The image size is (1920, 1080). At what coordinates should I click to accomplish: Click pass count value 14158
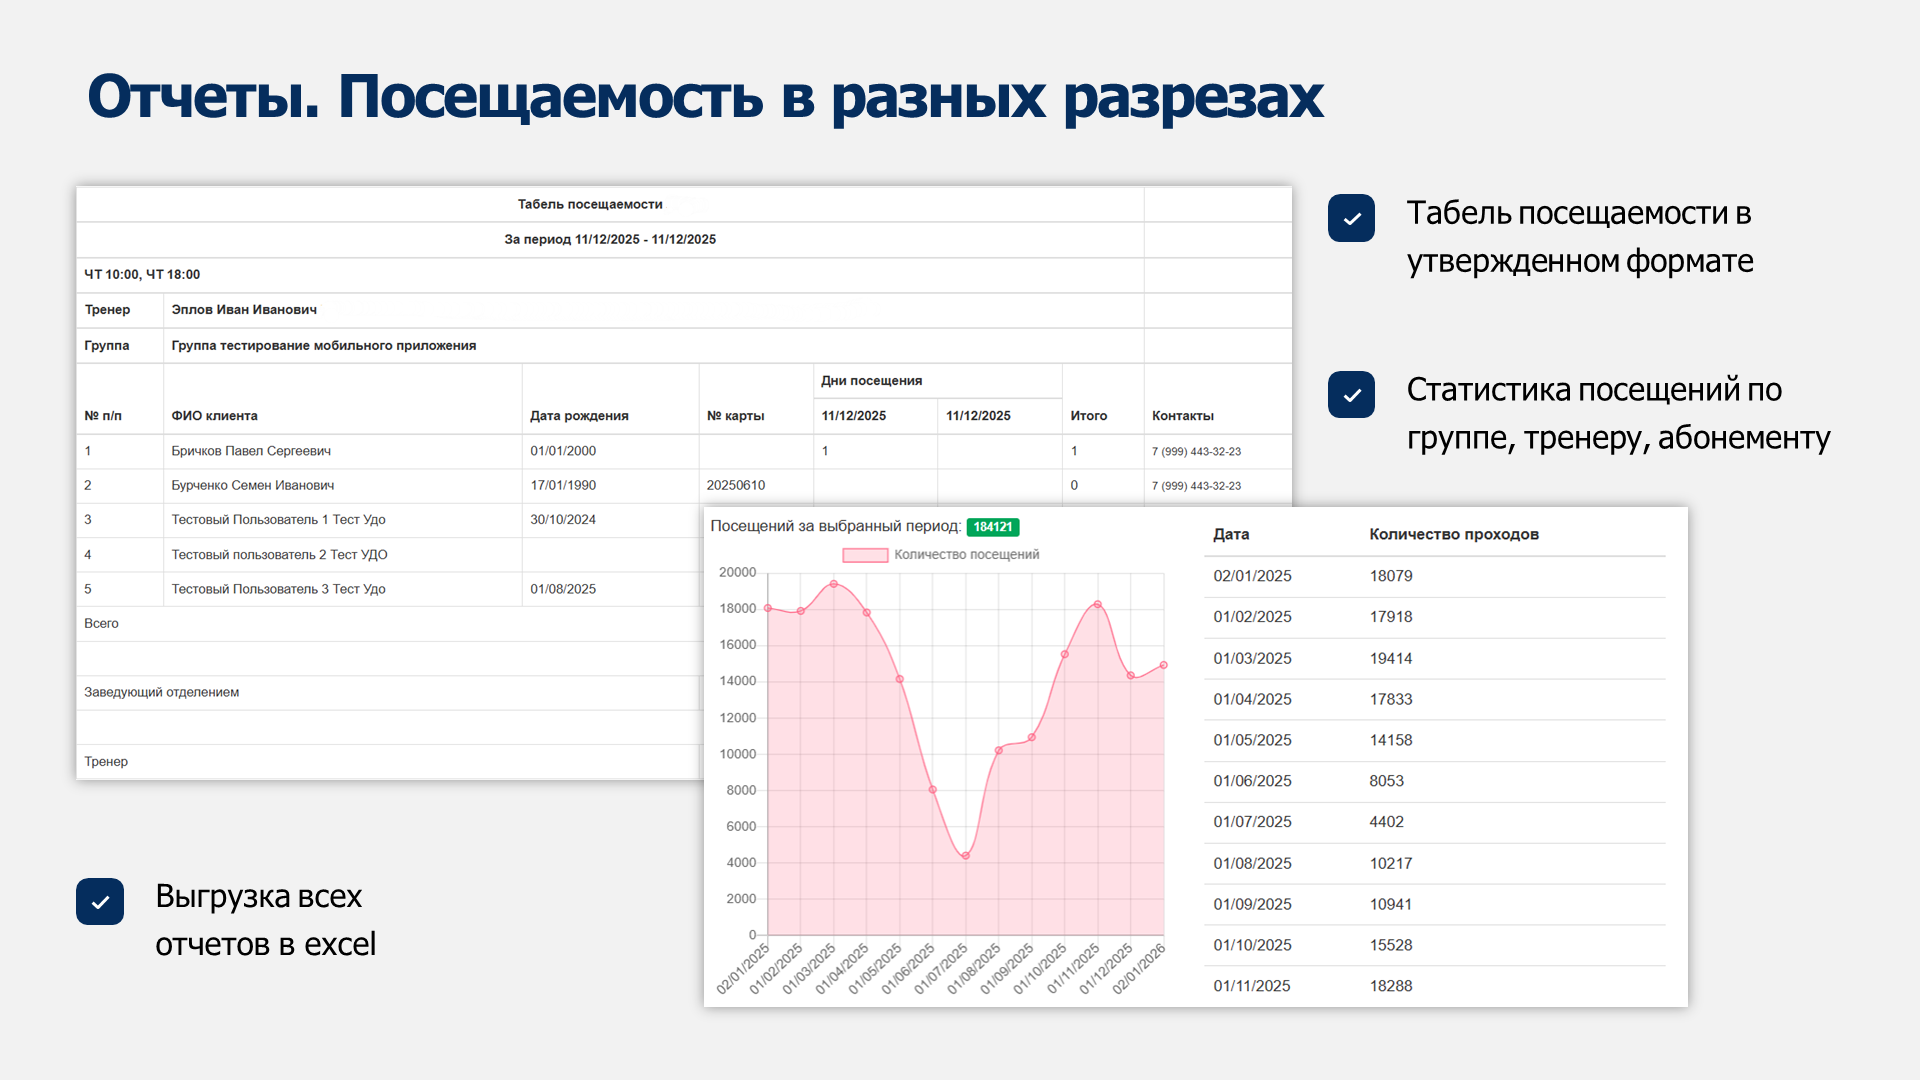pyautogui.click(x=1391, y=740)
